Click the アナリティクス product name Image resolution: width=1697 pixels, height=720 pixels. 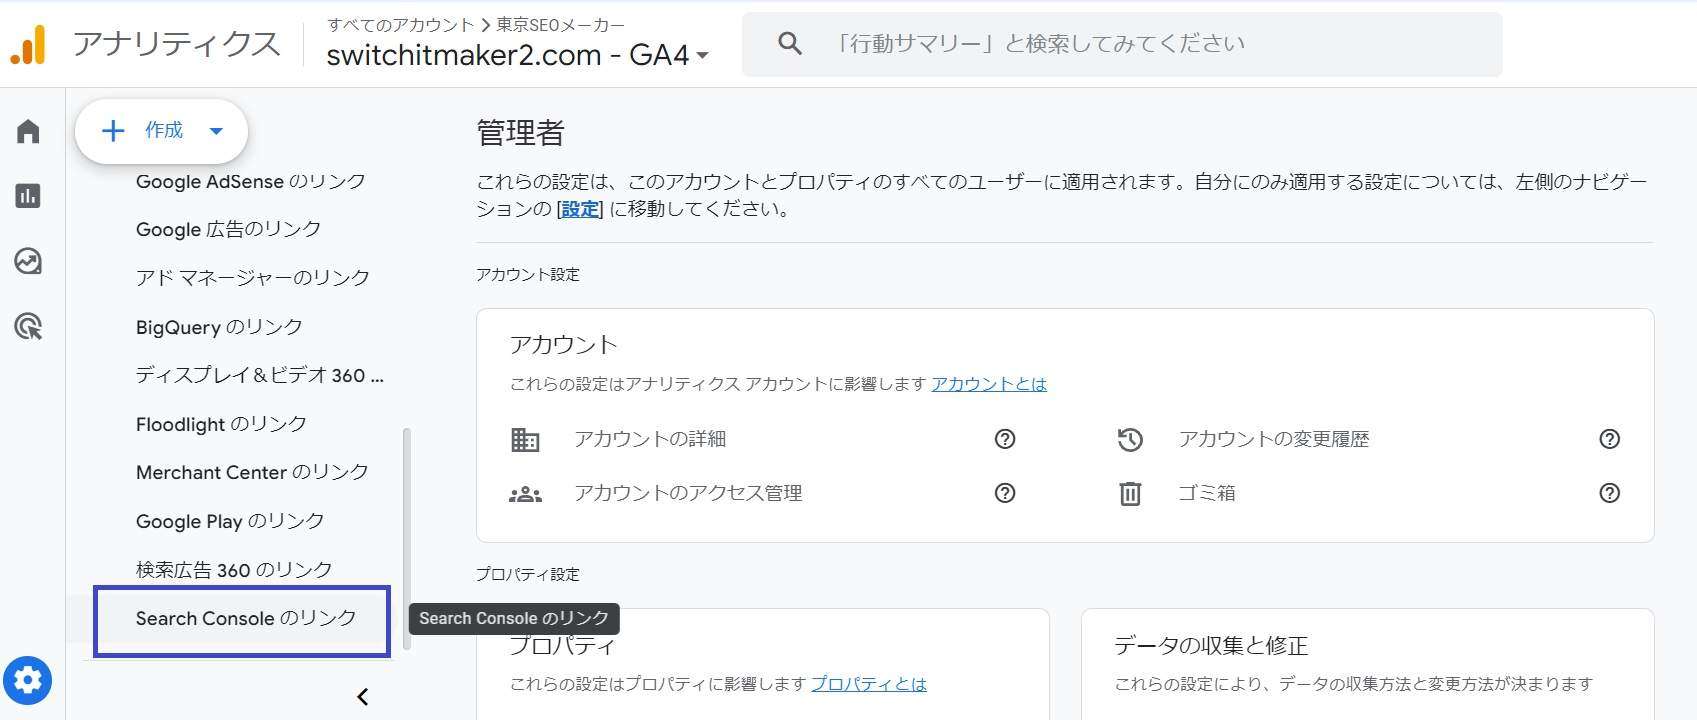point(176,44)
